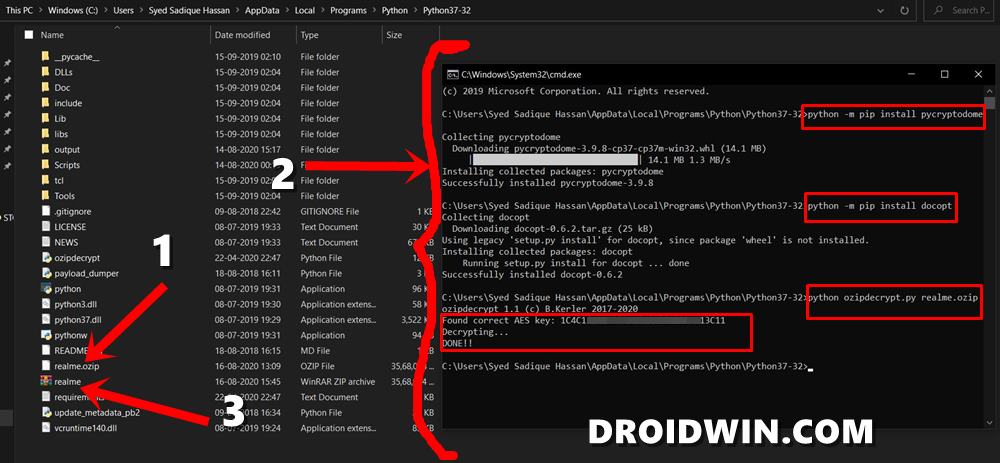The image size is (1000, 463).
Task: Expand the chevron after Programs breadcrumb
Action: click(x=374, y=10)
